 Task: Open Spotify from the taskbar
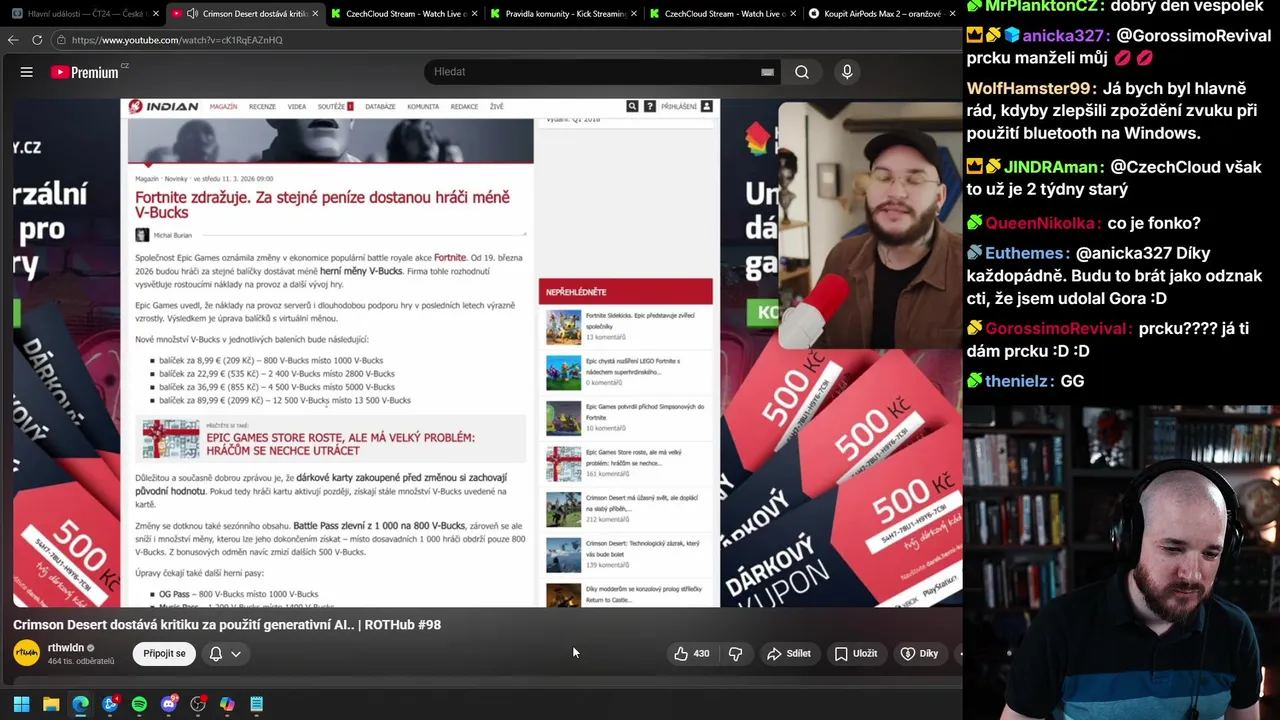[139, 704]
